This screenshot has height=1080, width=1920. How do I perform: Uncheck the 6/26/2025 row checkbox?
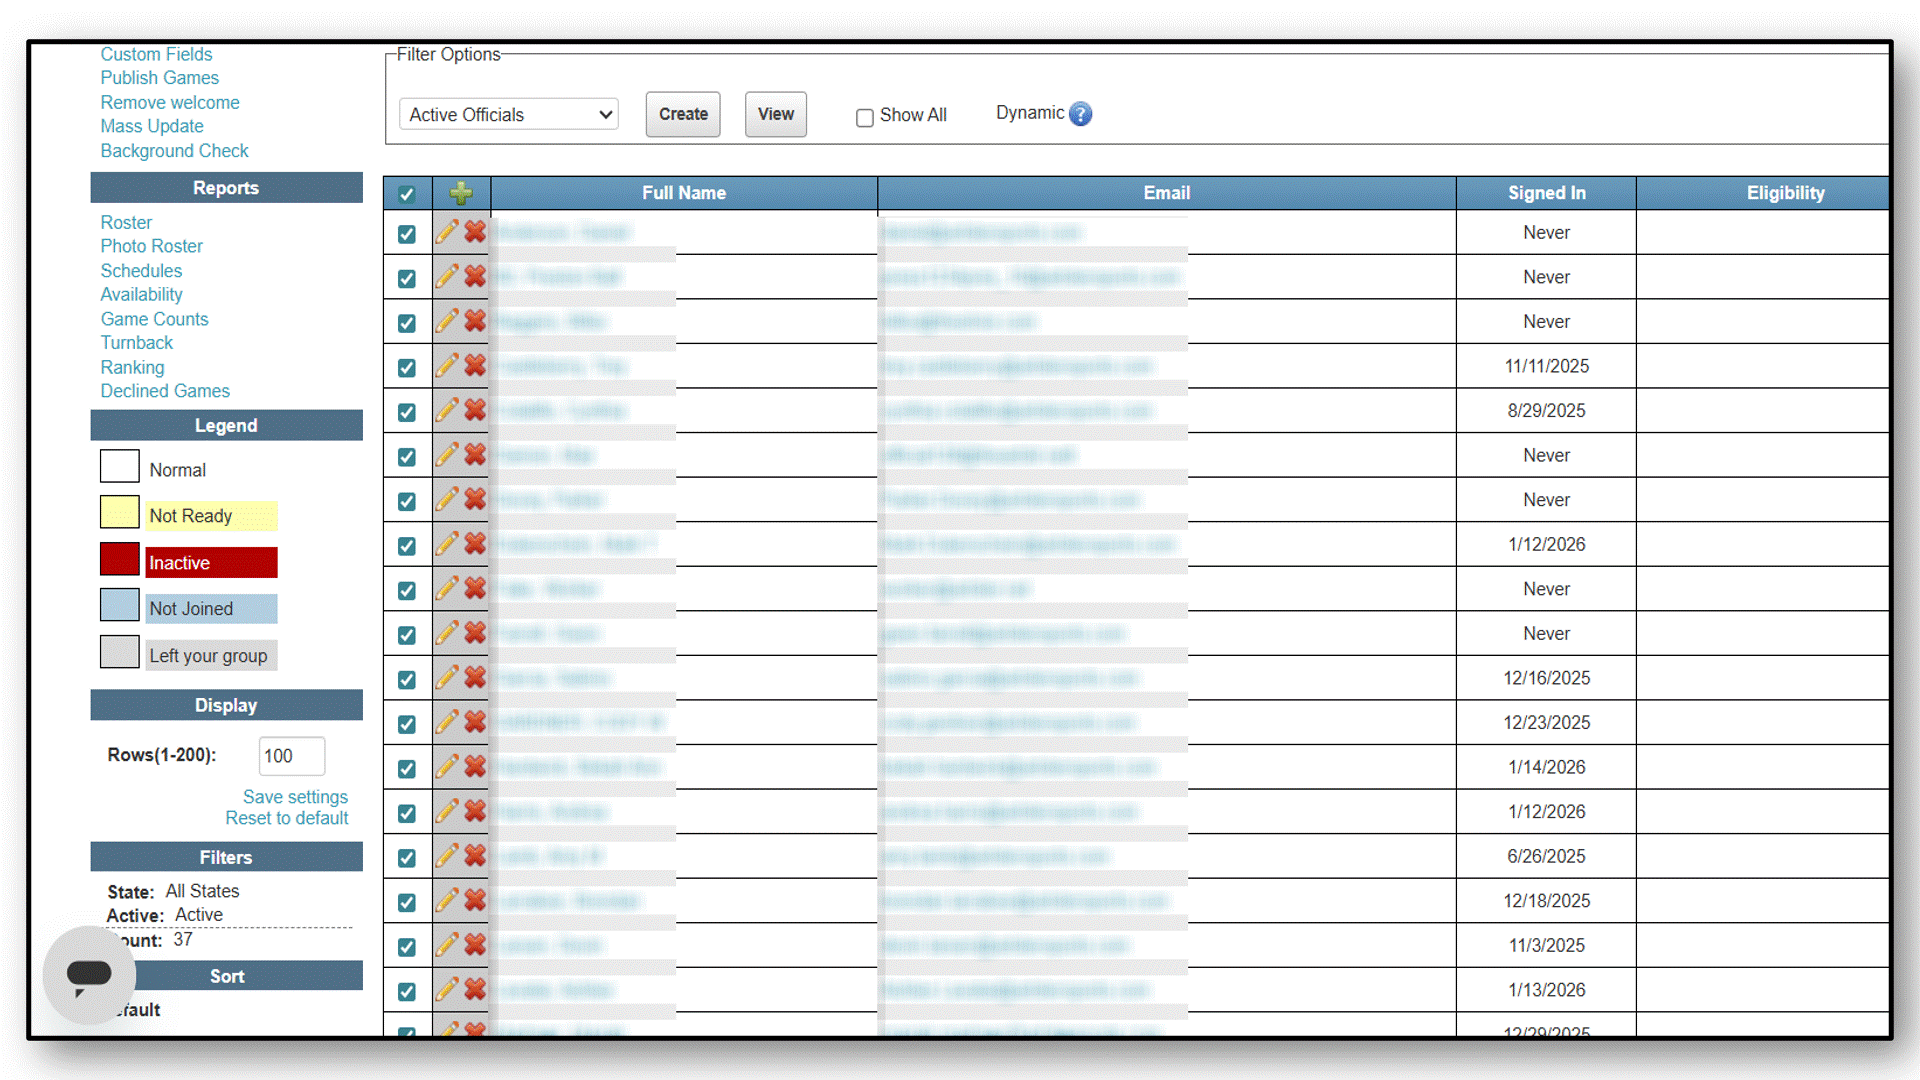407,858
